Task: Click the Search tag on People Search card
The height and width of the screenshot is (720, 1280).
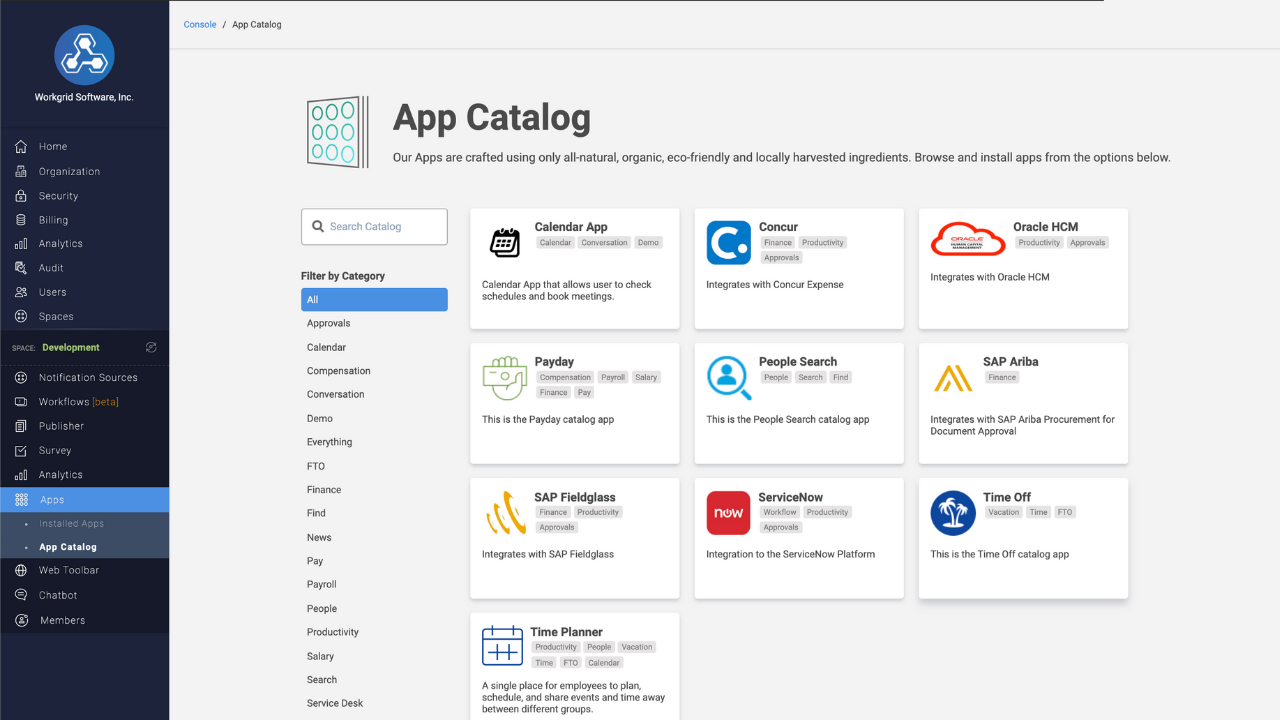Action: click(811, 378)
